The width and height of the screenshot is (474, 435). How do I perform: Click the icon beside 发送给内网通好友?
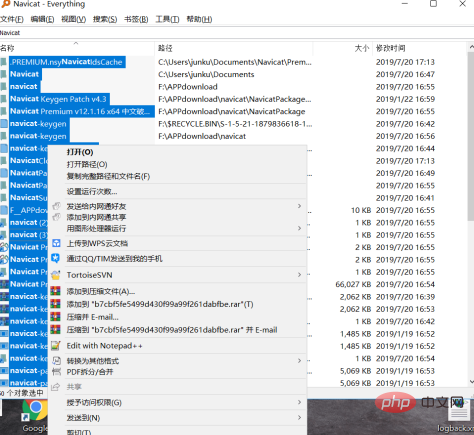click(56, 206)
